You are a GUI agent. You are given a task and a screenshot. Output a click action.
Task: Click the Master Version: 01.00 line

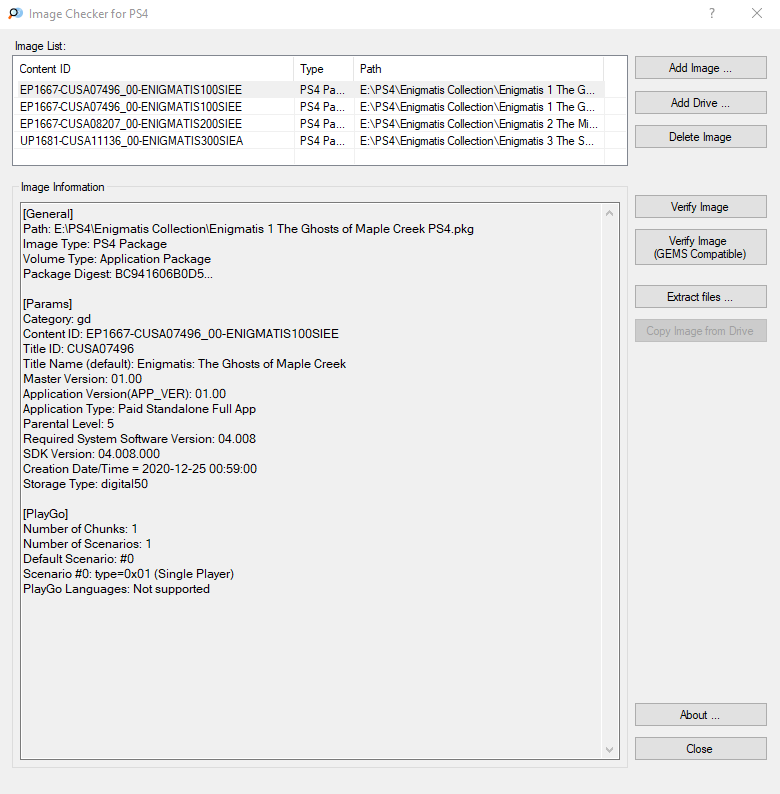pyautogui.click(x=83, y=379)
